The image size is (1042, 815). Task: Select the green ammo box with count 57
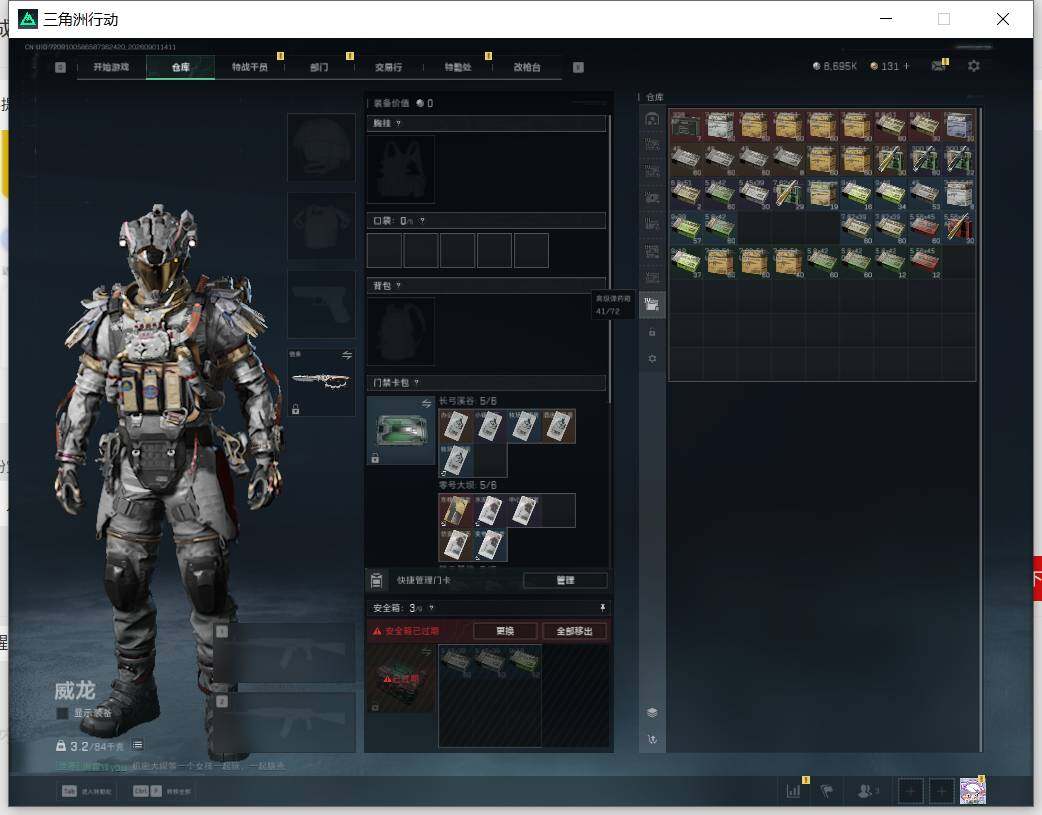coord(686,228)
